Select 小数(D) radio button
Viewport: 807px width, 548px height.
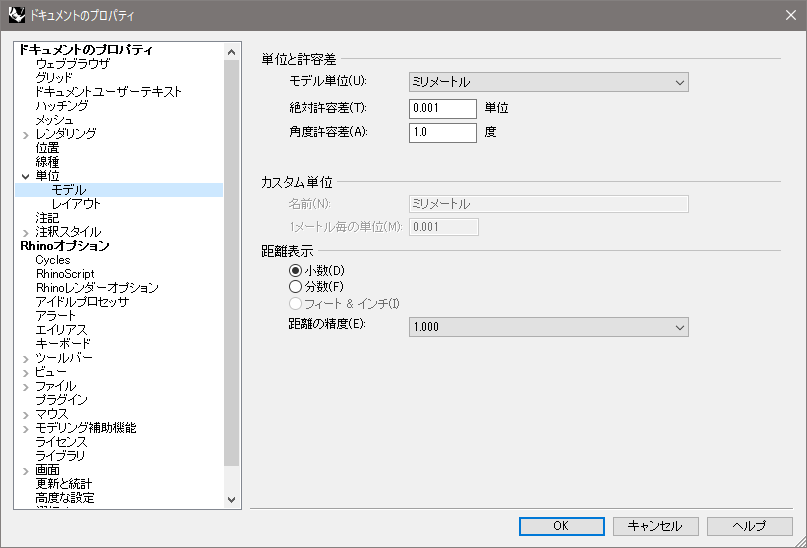coord(295,270)
